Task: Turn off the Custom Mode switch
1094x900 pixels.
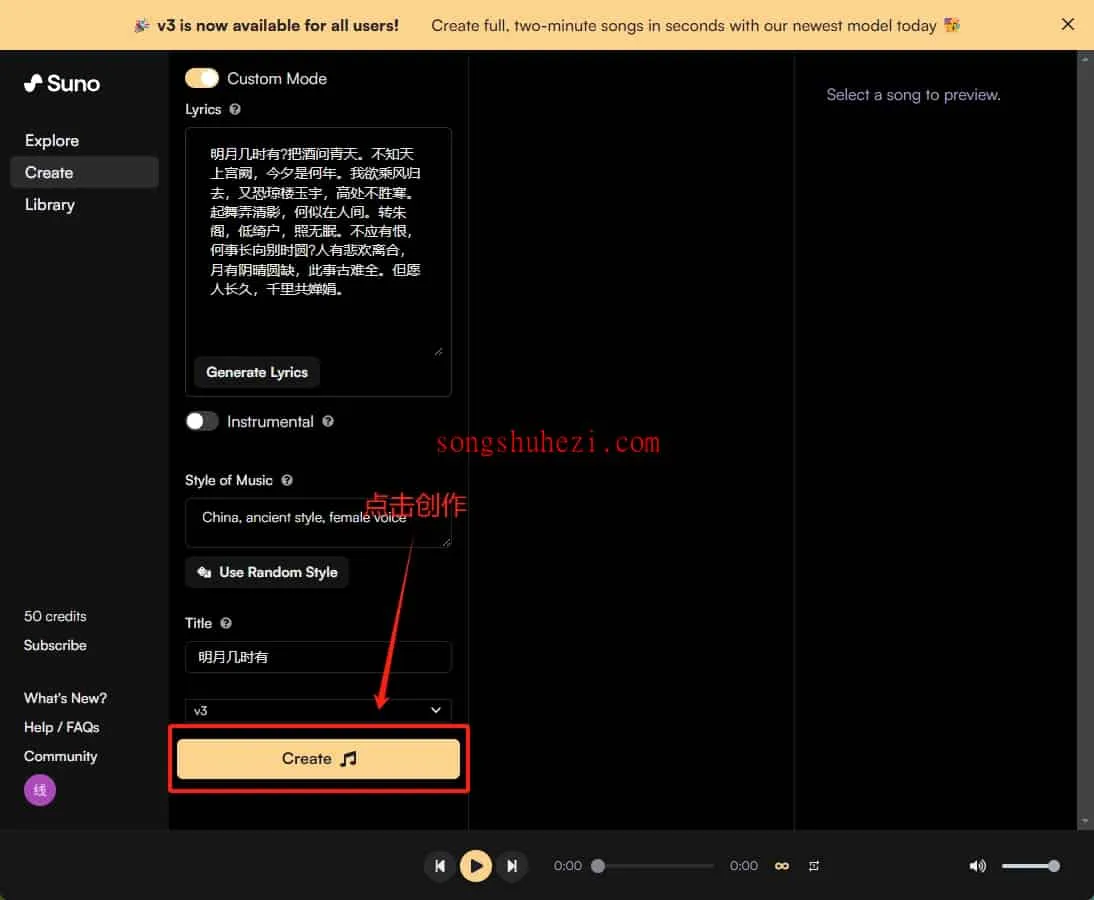Action: [x=202, y=78]
